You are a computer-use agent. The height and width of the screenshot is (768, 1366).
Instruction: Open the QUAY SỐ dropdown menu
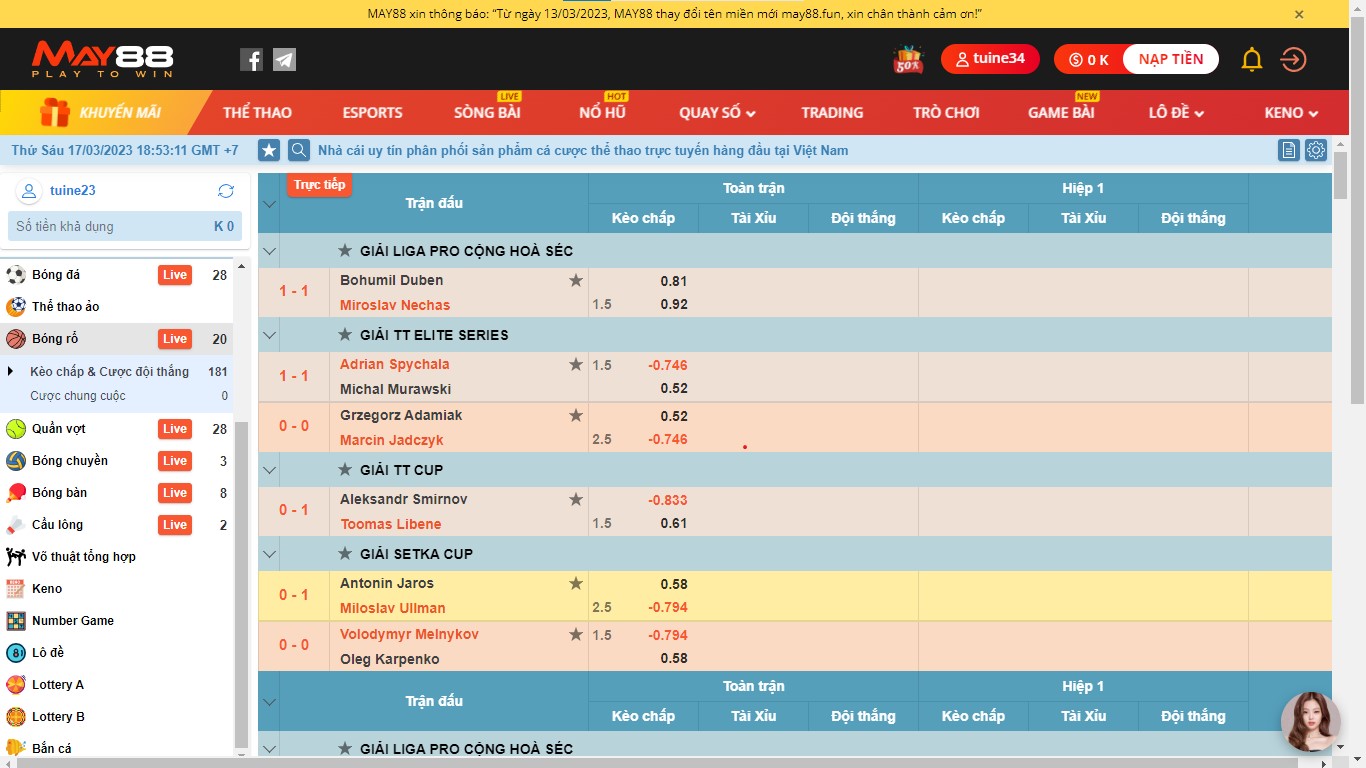pos(717,113)
